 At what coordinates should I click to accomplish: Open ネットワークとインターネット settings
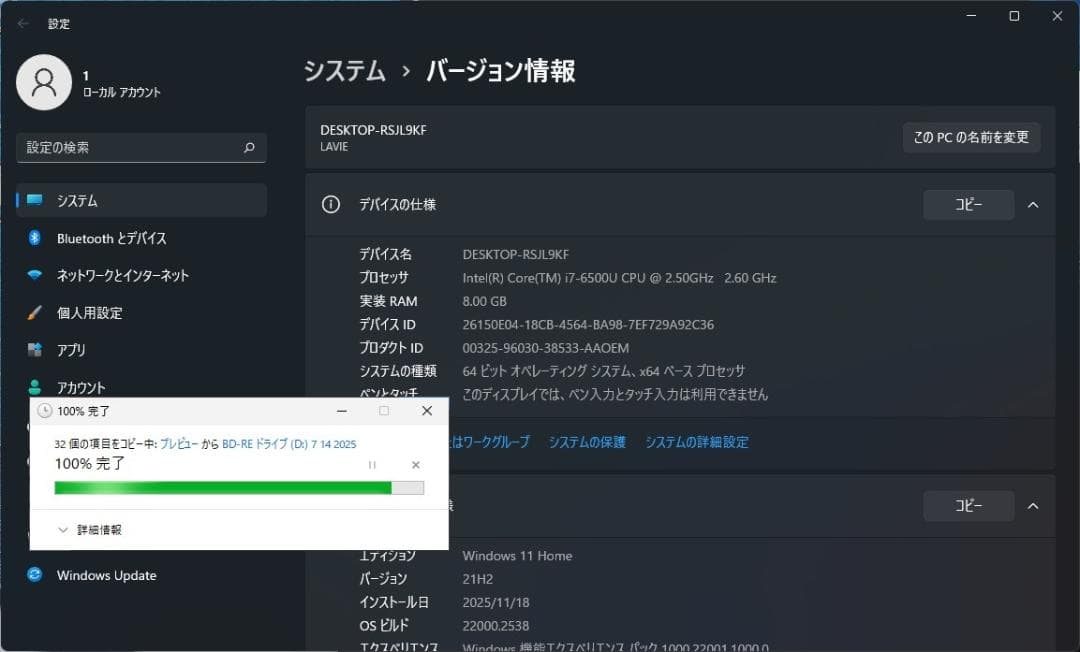(120, 275)
